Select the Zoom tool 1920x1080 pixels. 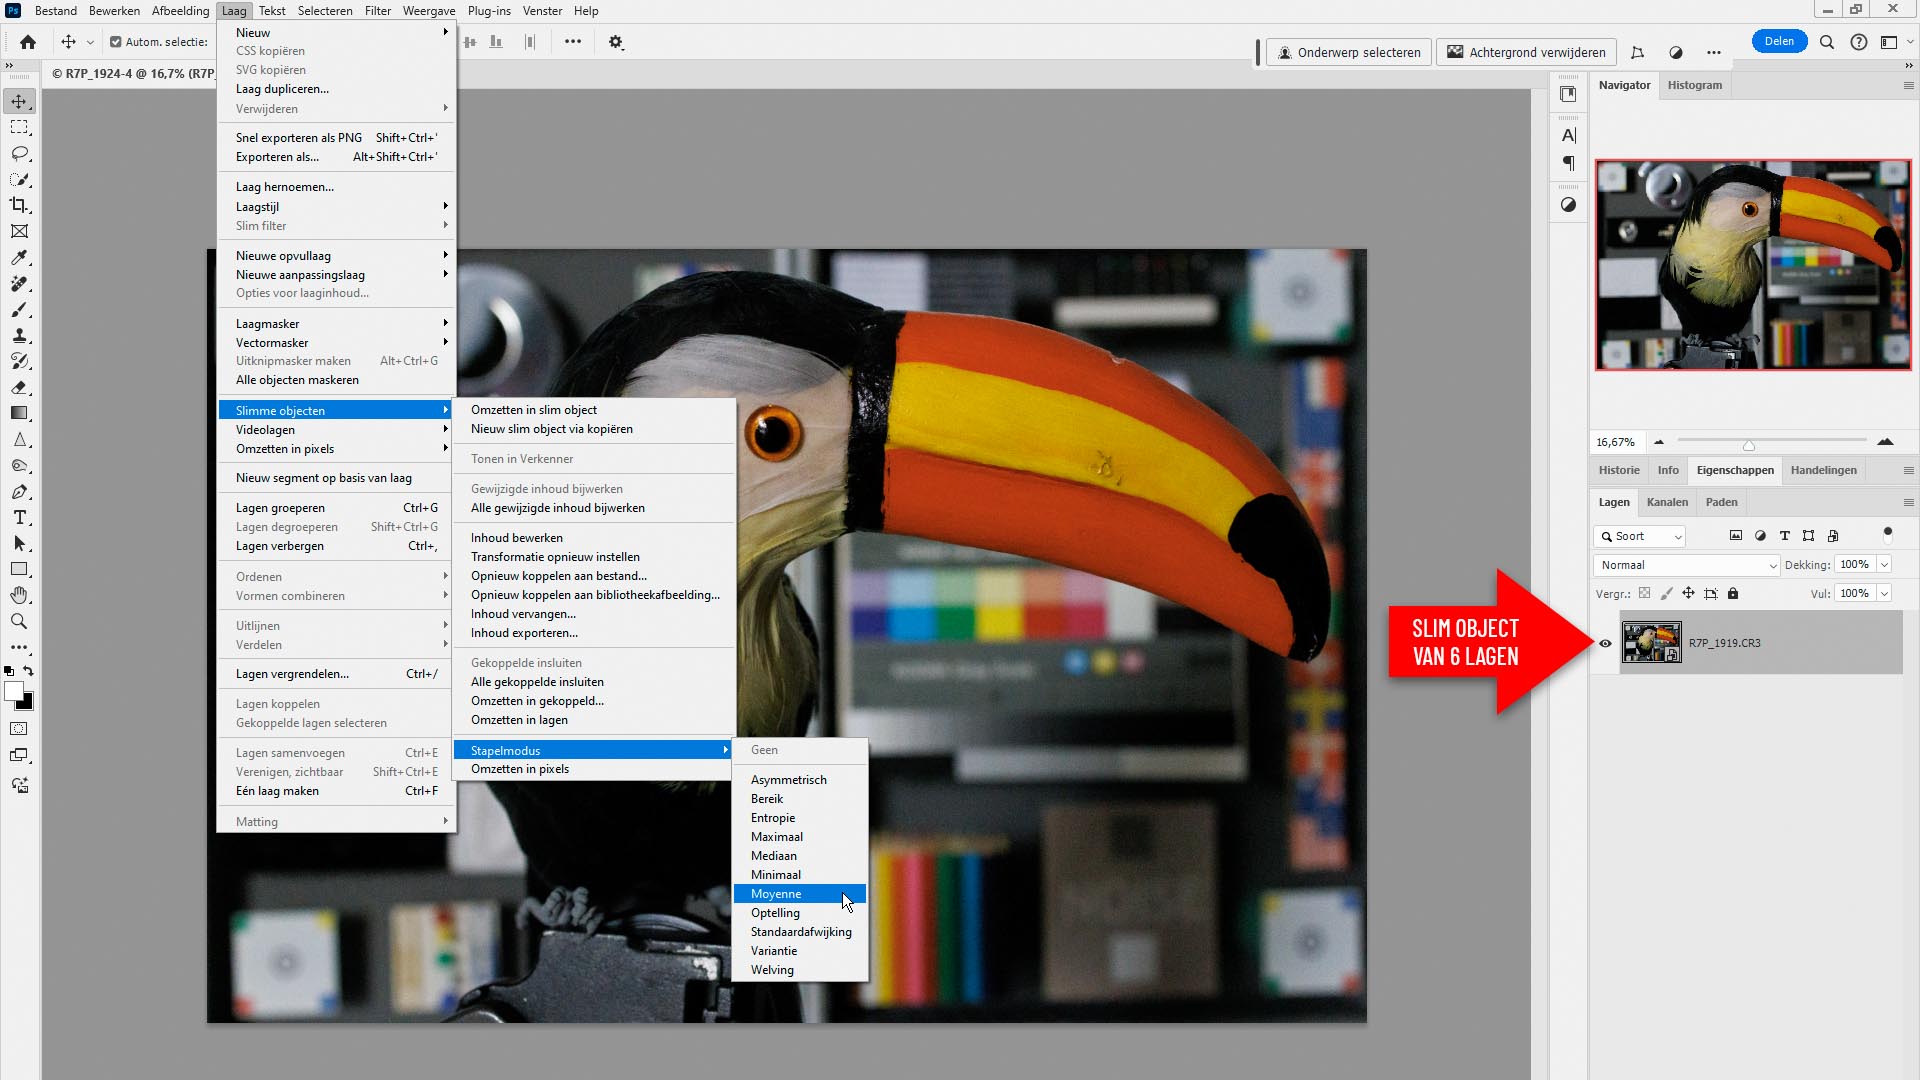tap(19, 621)
